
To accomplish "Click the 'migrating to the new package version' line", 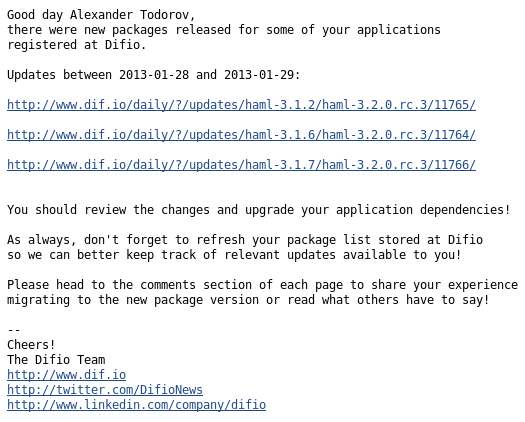I will click(x=248, y=300).
